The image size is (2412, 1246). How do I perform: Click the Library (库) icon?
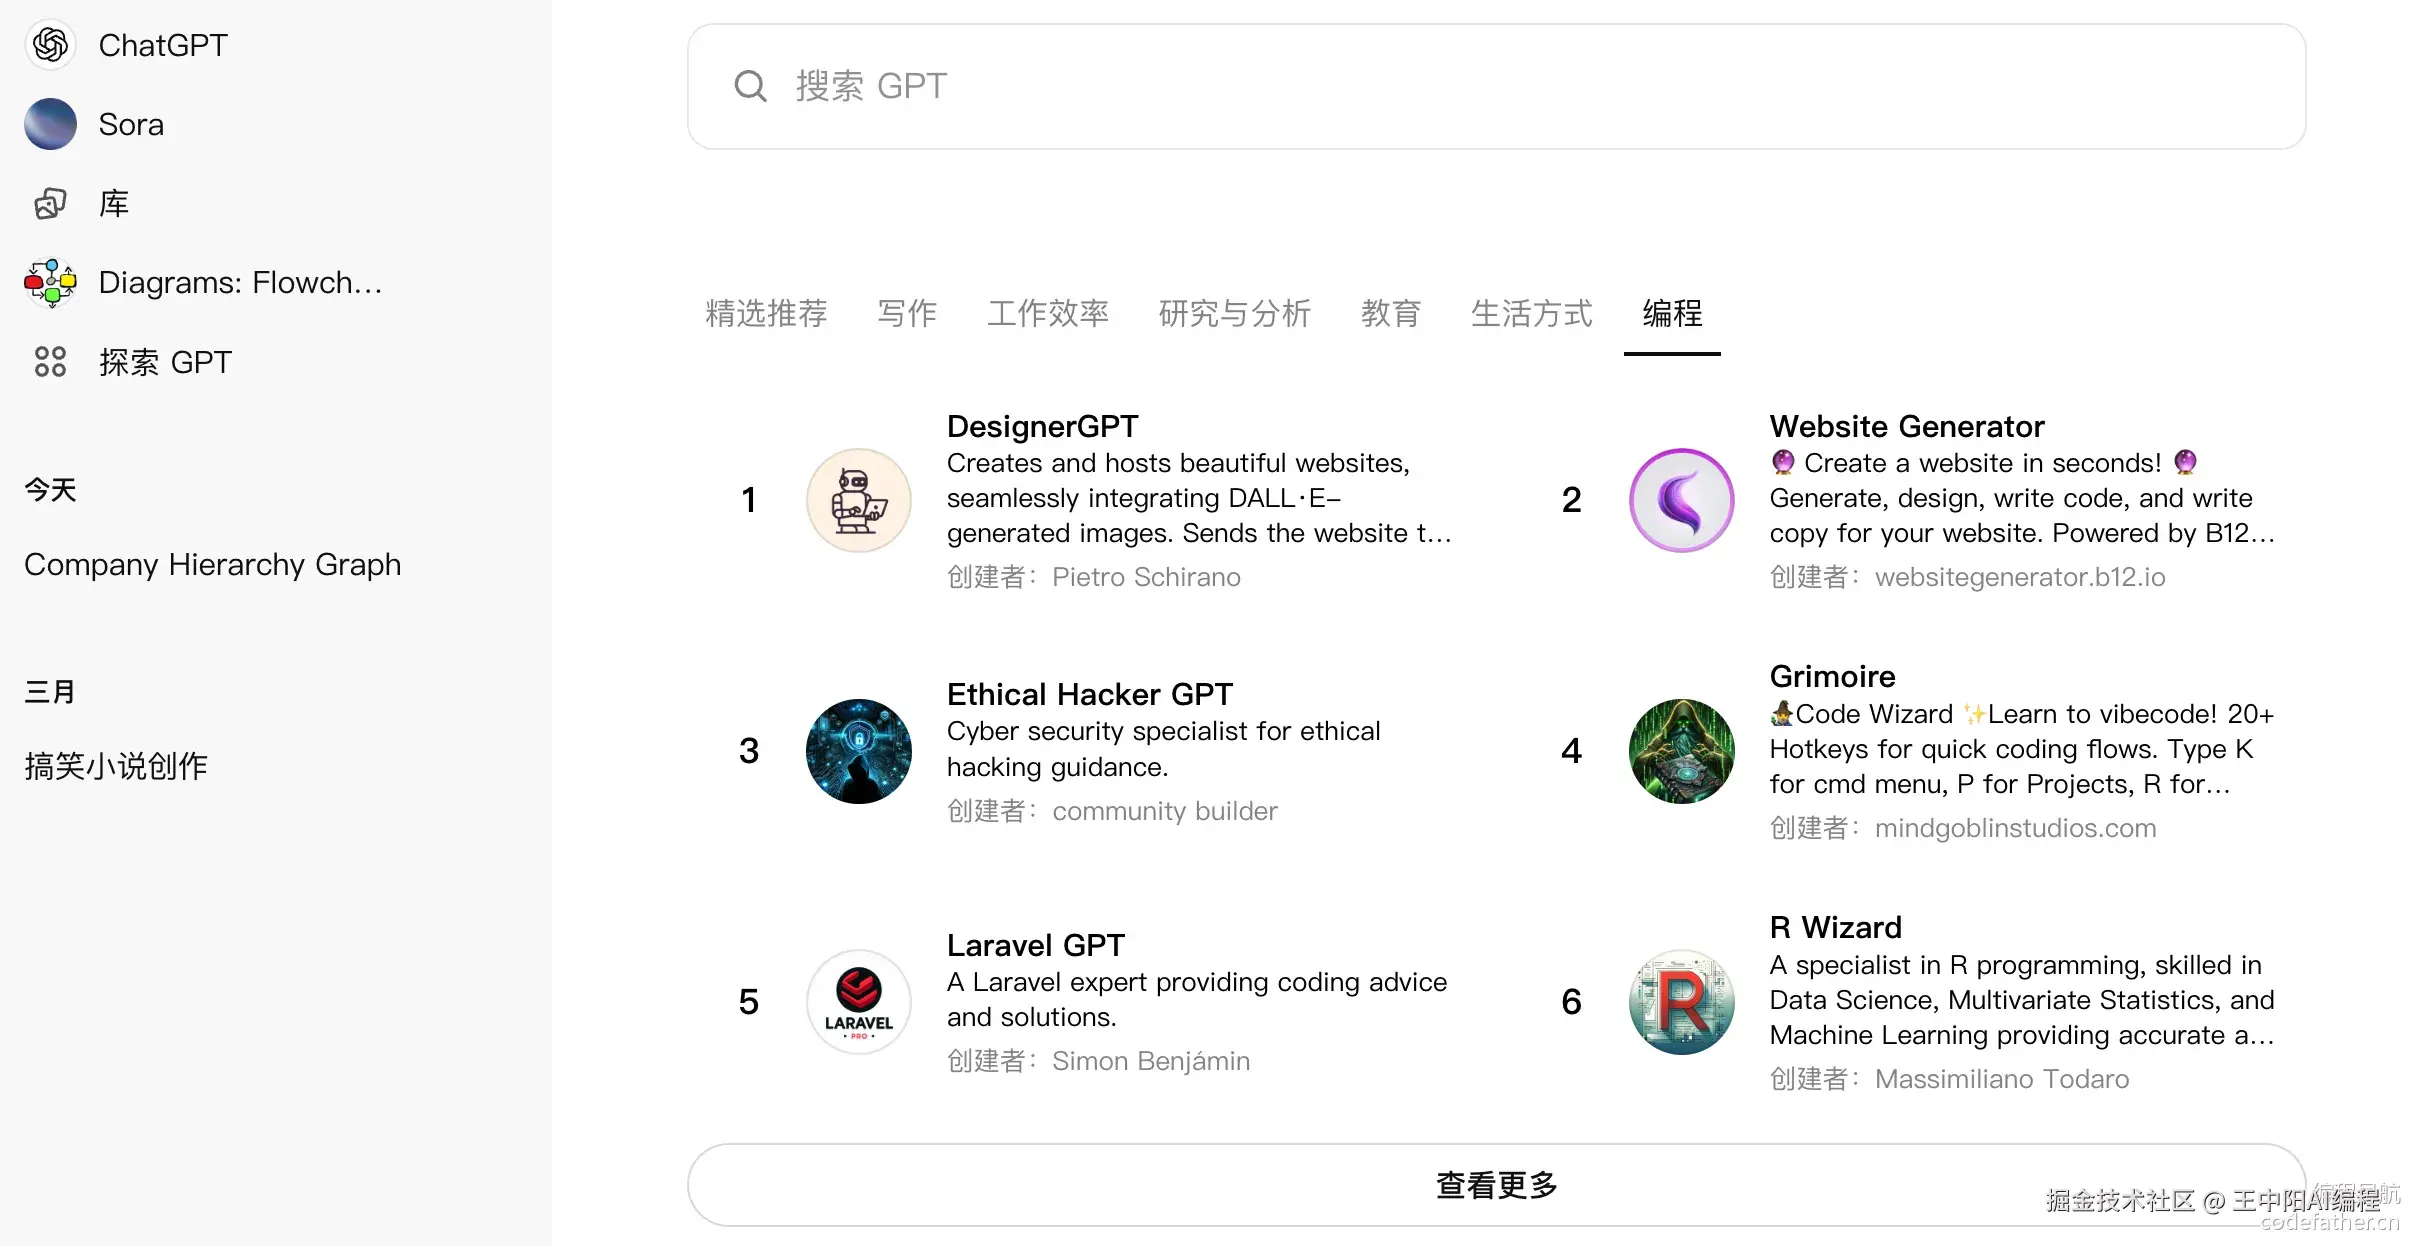coord(50,204)
